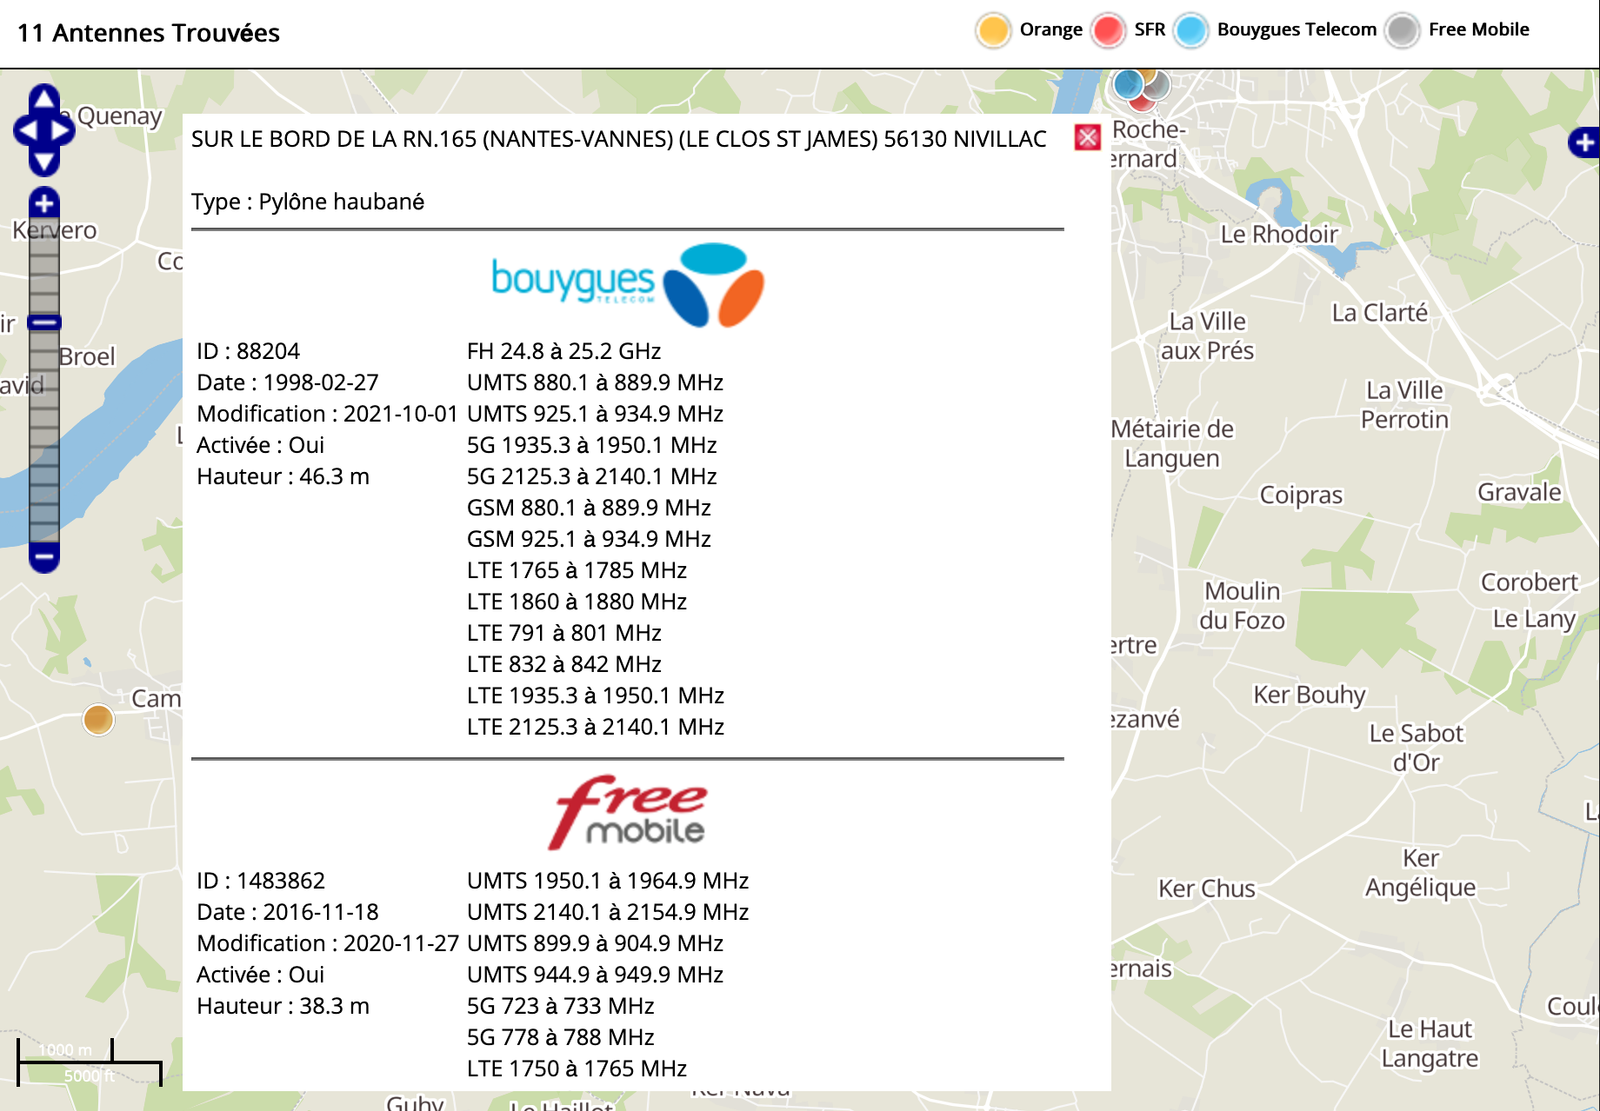This screenshot has height=1111, width=1600.
Task: Click 'LTE 1750 à 1765 MHz' entry
Action: pyautogui.click(x=577, y=1069)
